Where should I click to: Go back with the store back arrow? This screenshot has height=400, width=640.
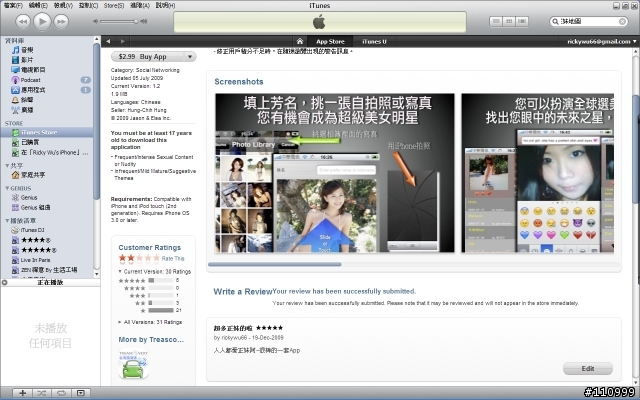point(108,41)
